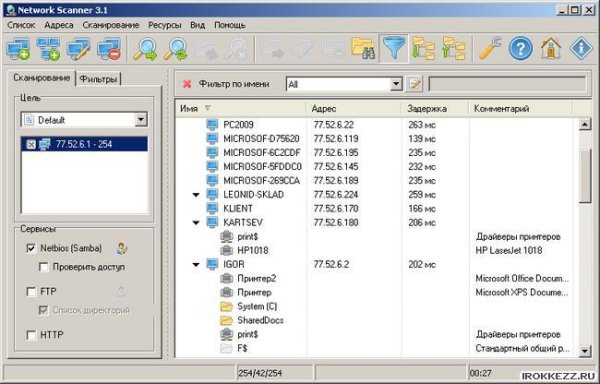Open the Список menu
600x384 pixels.
[x=21, y=25]
